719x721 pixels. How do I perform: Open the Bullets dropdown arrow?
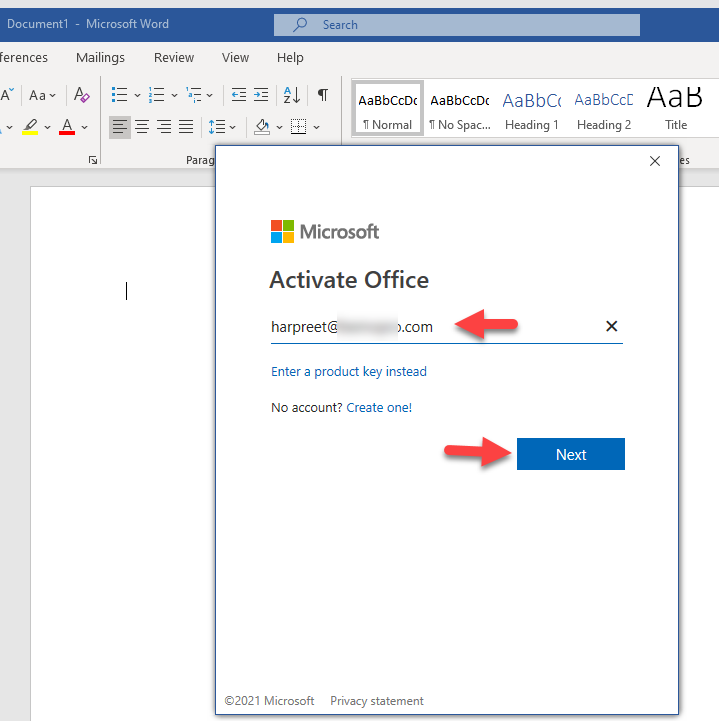[x=137, y=95]
